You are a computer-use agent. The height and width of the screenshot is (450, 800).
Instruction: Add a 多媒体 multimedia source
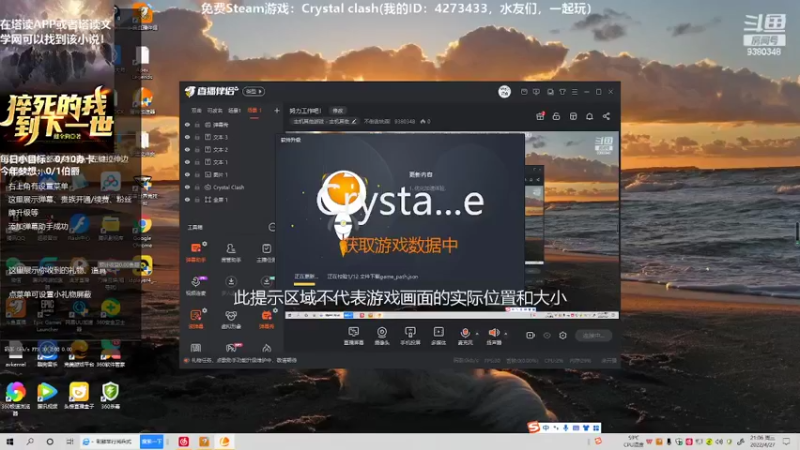(438, 335)
